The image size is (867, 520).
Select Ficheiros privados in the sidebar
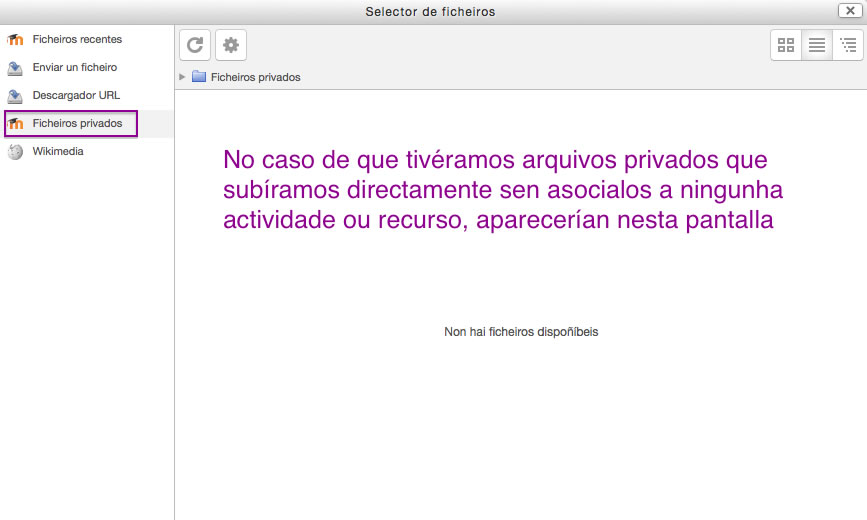pyautogui.click(x=77, y=123)
